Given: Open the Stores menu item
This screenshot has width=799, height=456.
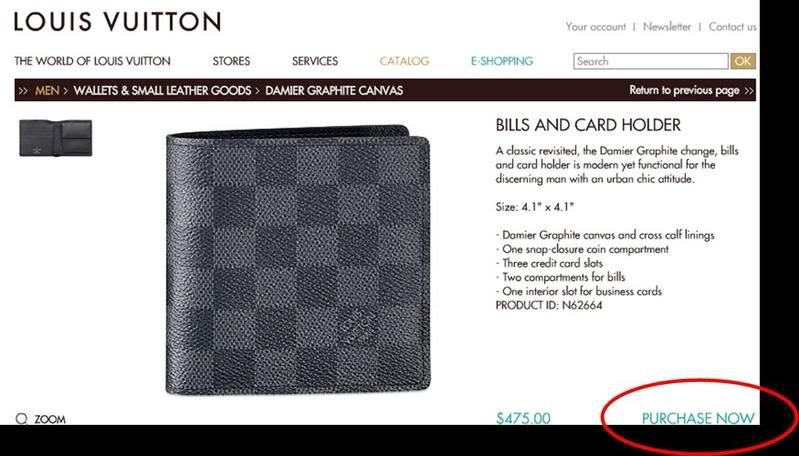Looking at the screenshot, I should (231, 61).
